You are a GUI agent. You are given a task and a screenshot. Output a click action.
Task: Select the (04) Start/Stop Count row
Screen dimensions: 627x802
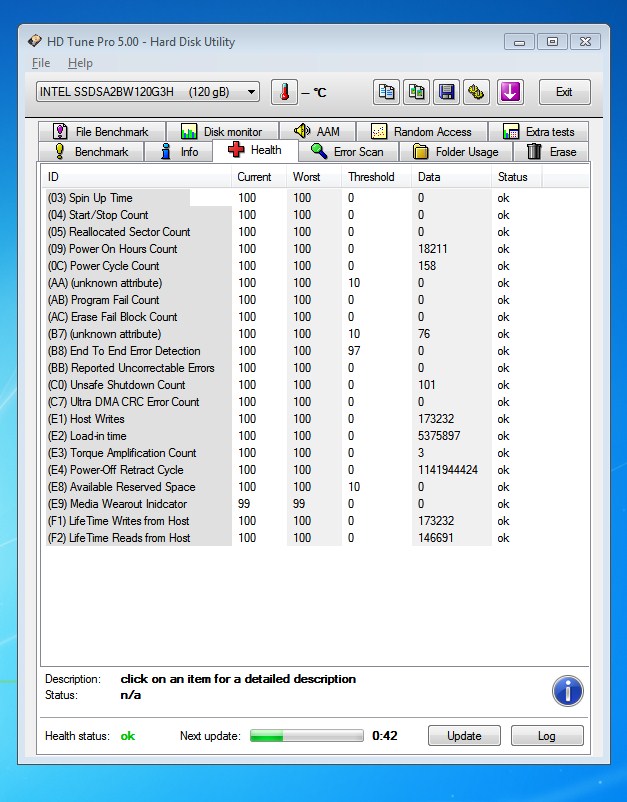315,215
